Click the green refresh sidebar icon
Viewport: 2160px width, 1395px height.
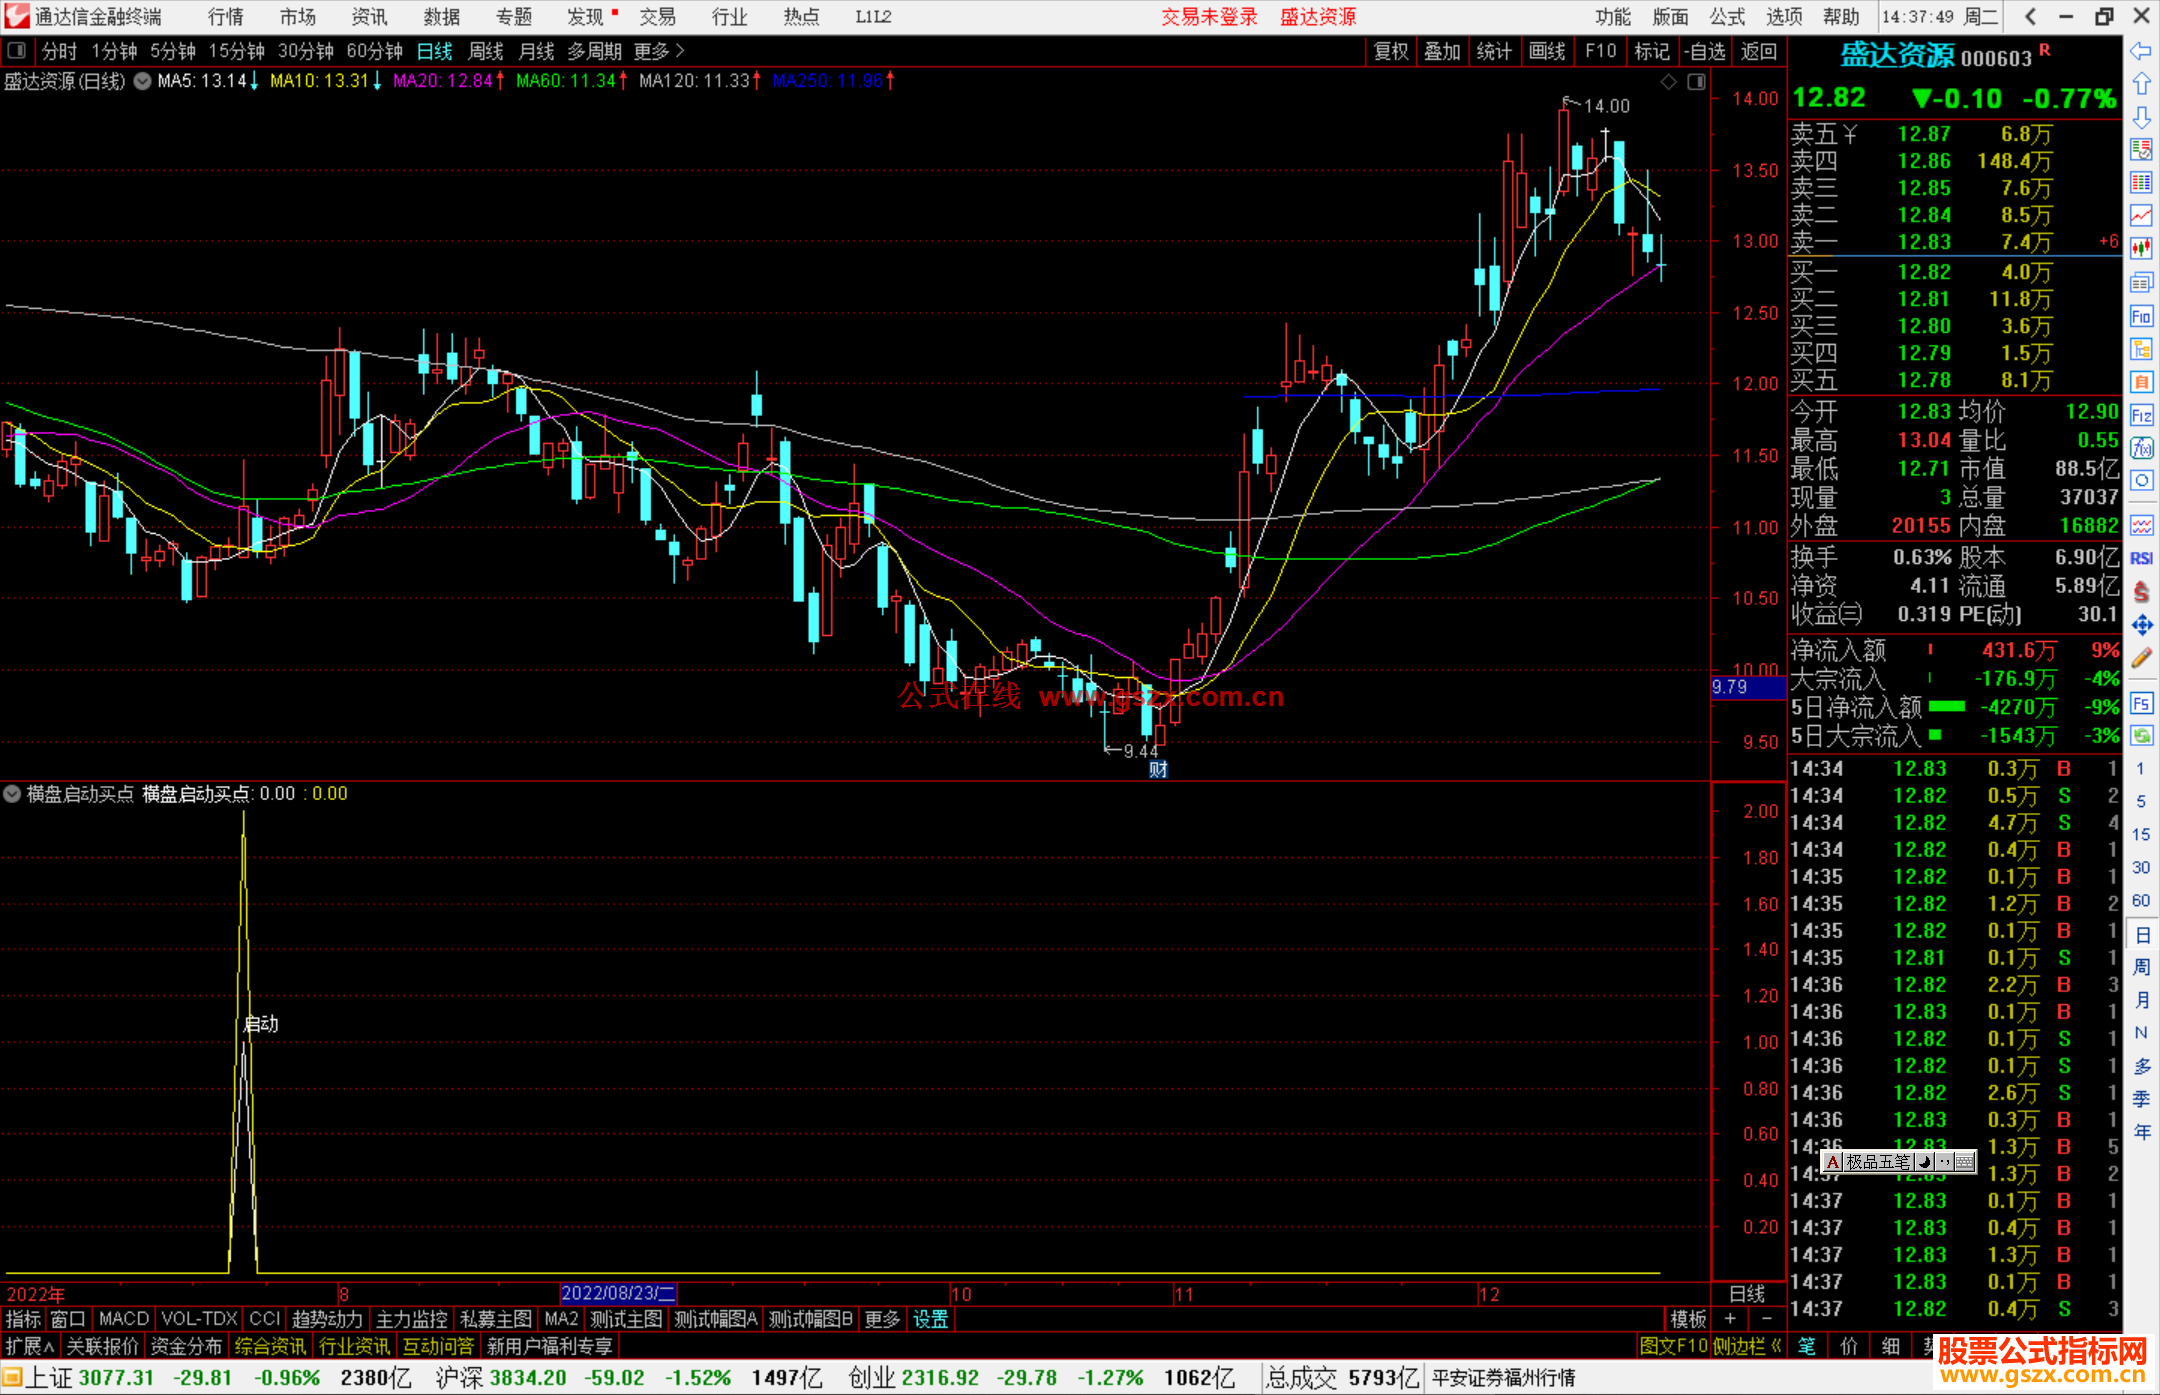coord(2141,736)
